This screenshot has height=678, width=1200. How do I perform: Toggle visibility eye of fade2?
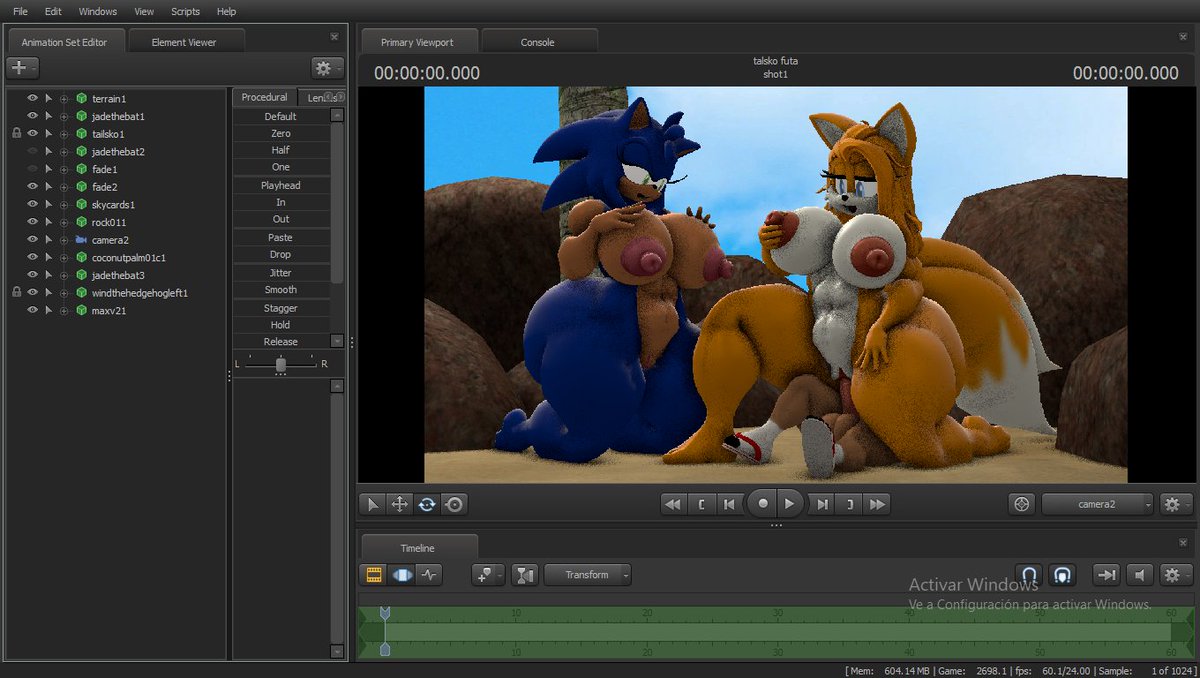pyautogui.click(x=32, y=186)
